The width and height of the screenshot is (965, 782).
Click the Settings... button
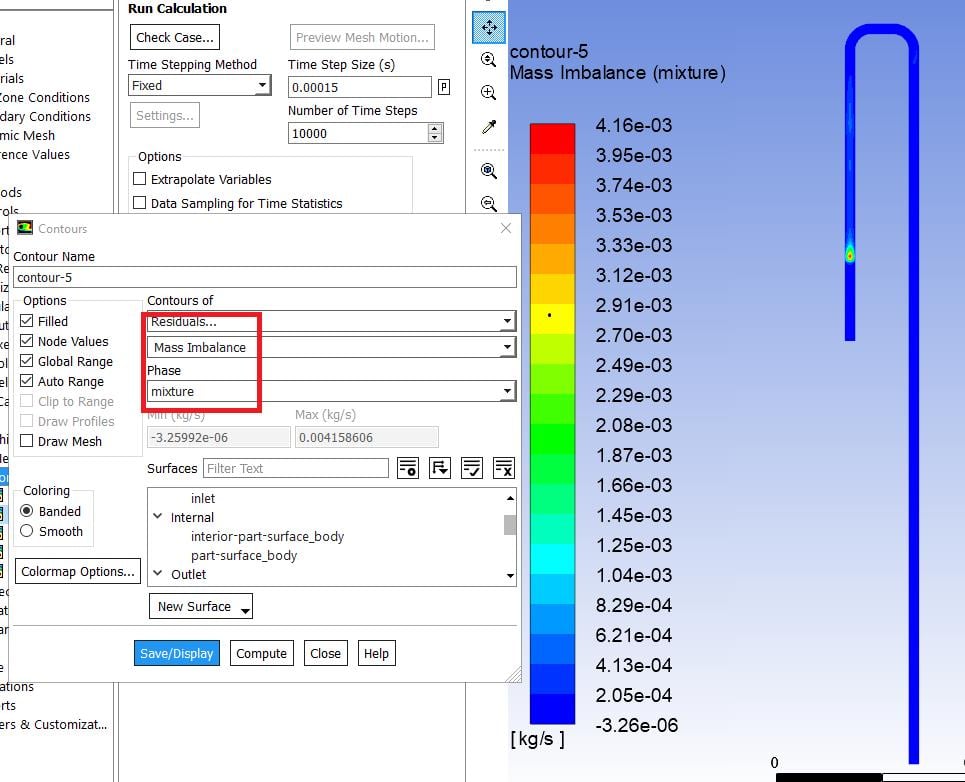click(164, 116)
